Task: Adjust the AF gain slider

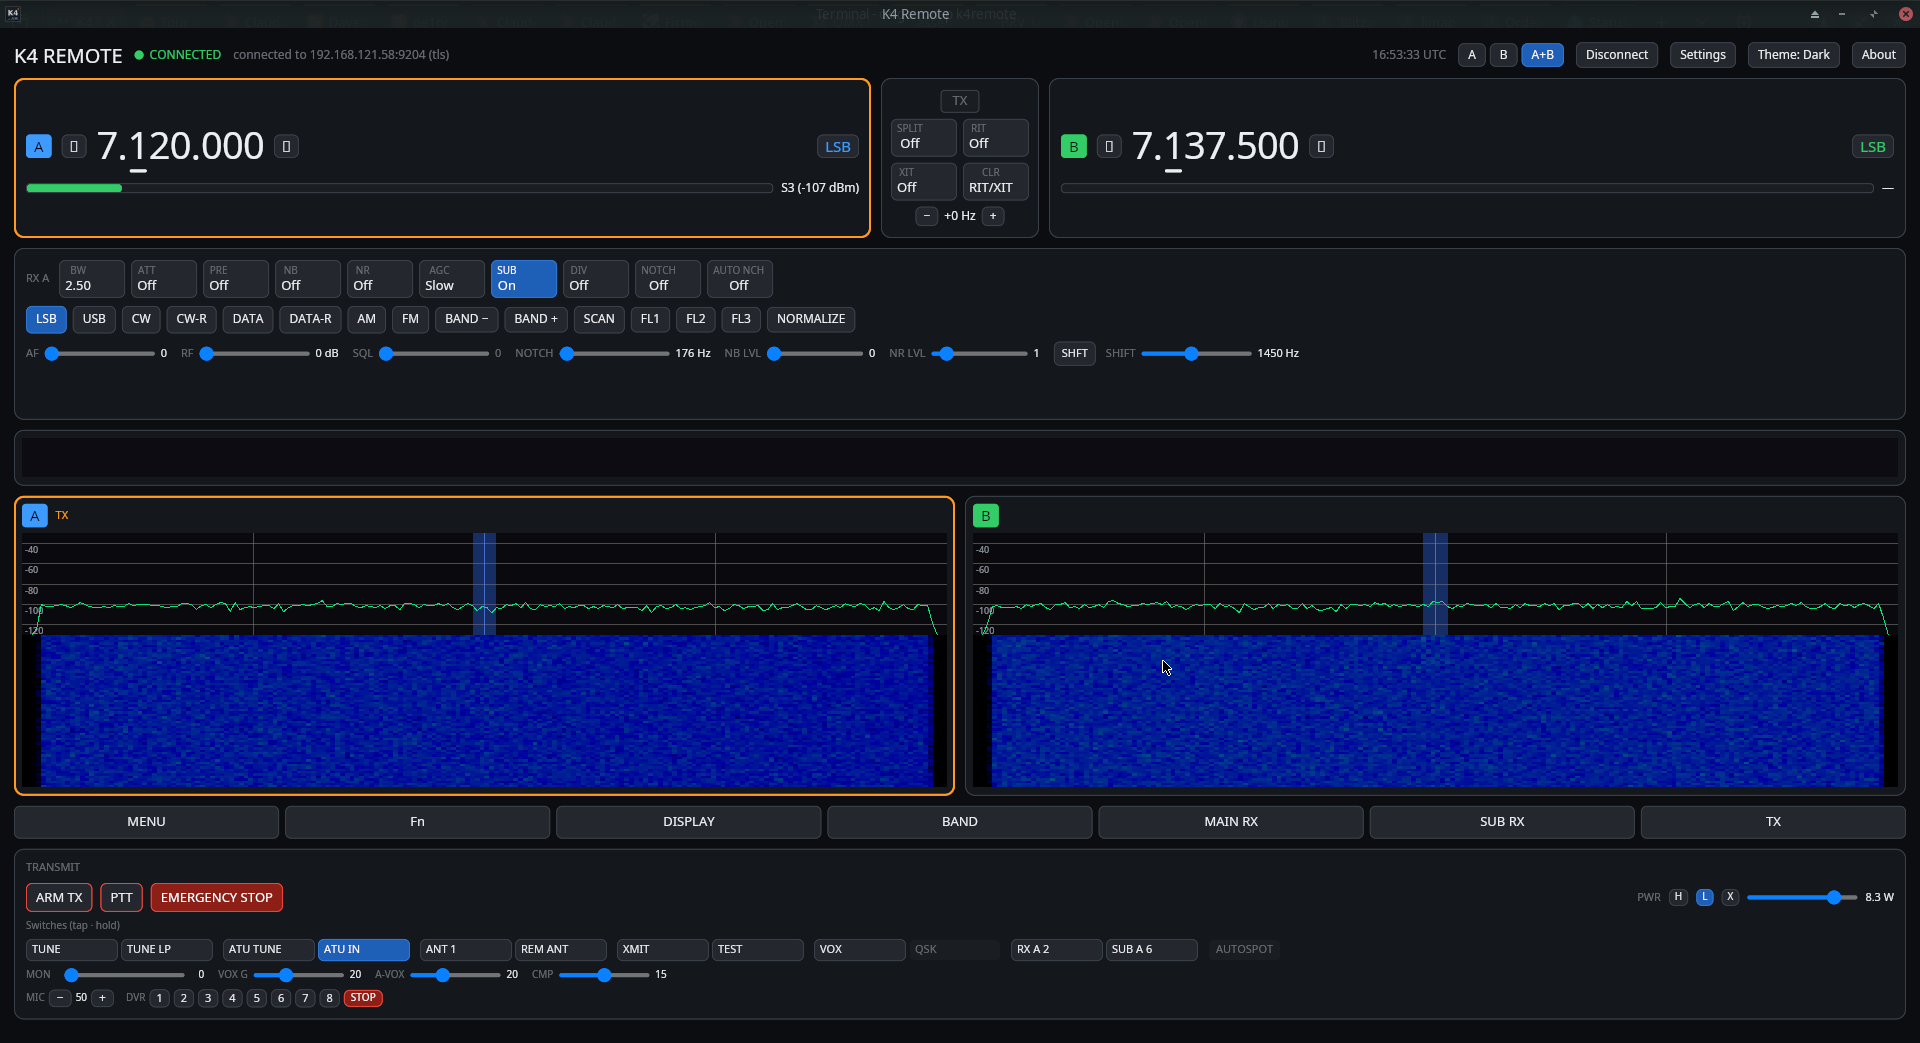Action: pyautogui.click(x=100, y=354)
